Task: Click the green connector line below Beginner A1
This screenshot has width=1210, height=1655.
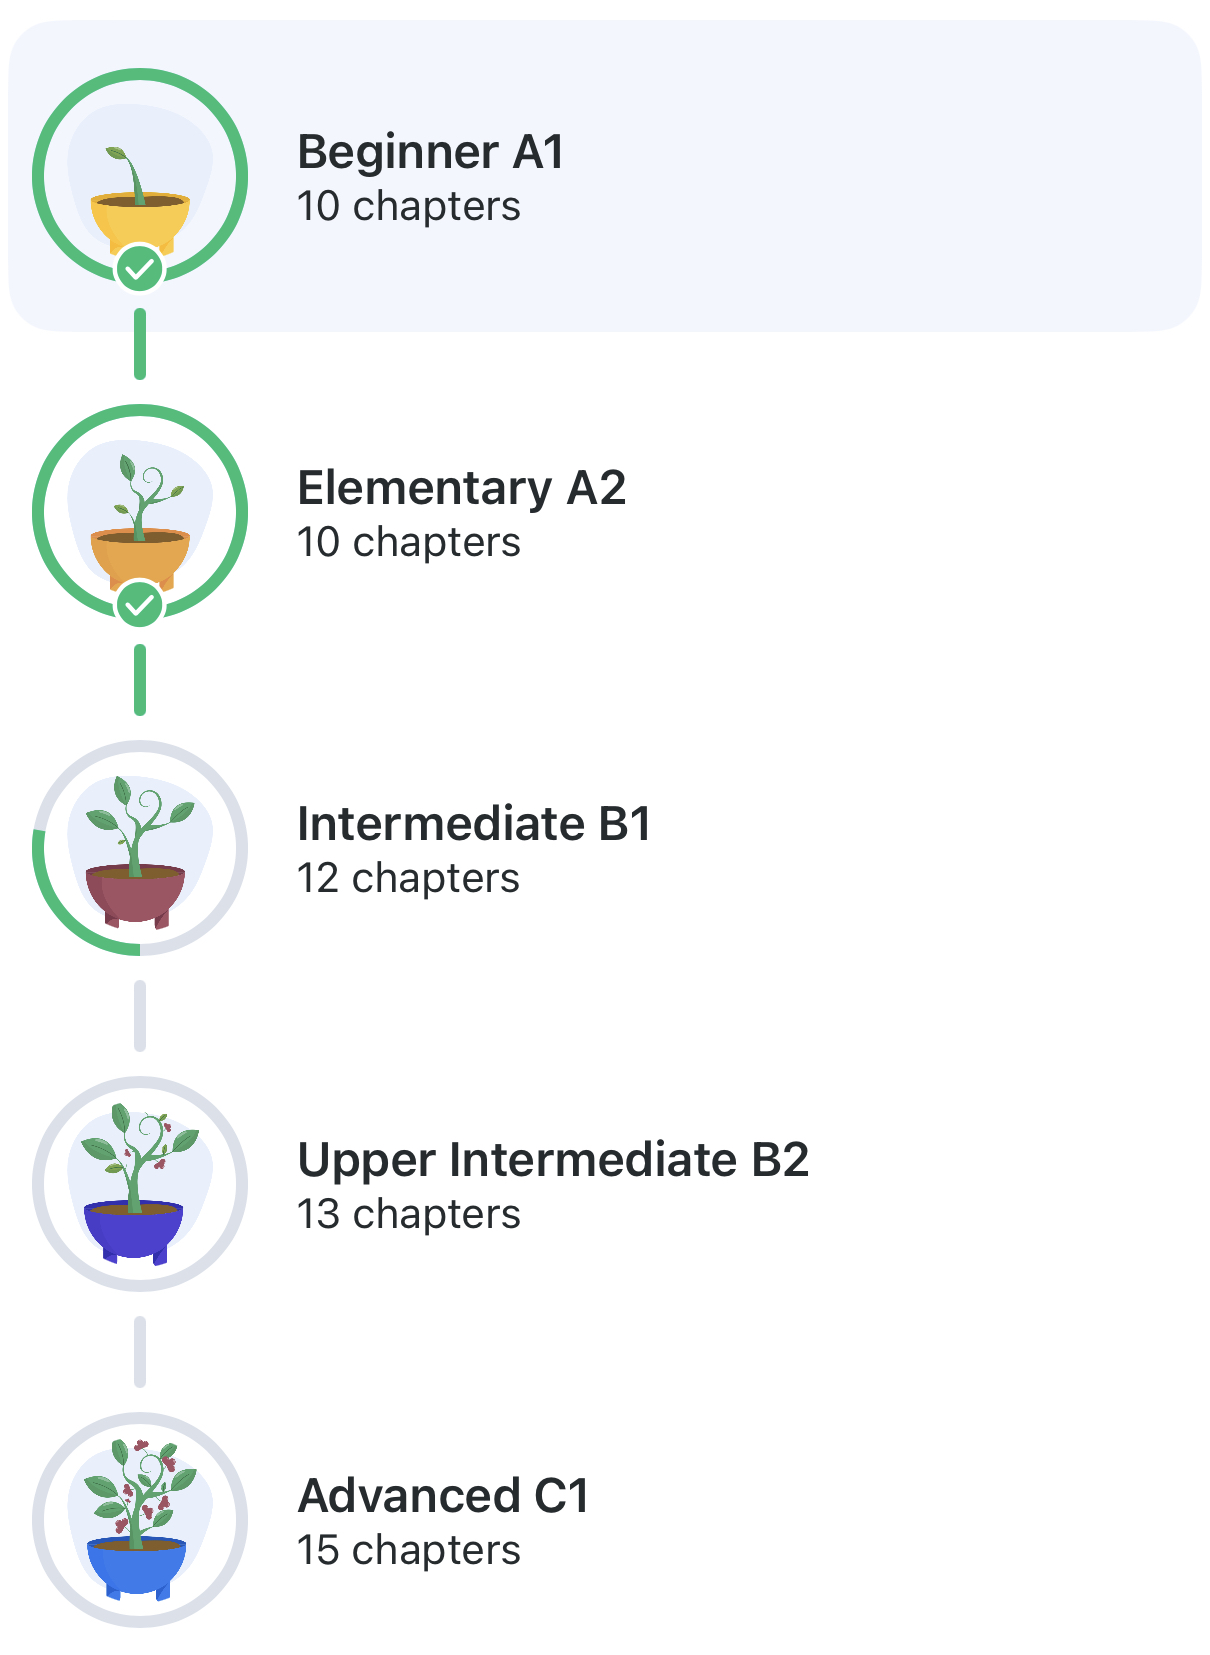Action: tap(140, 344)
